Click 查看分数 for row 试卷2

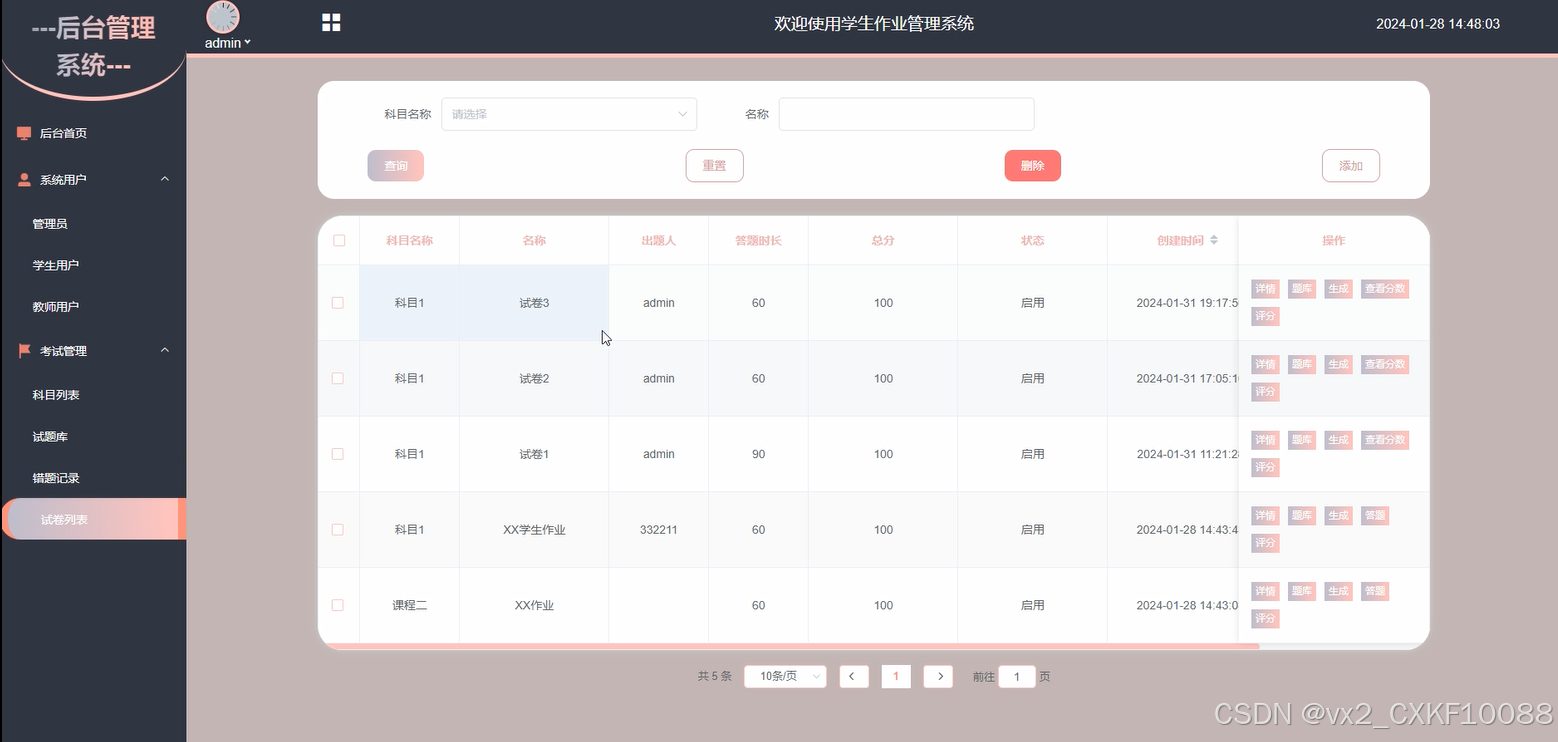click(1385, 364)
